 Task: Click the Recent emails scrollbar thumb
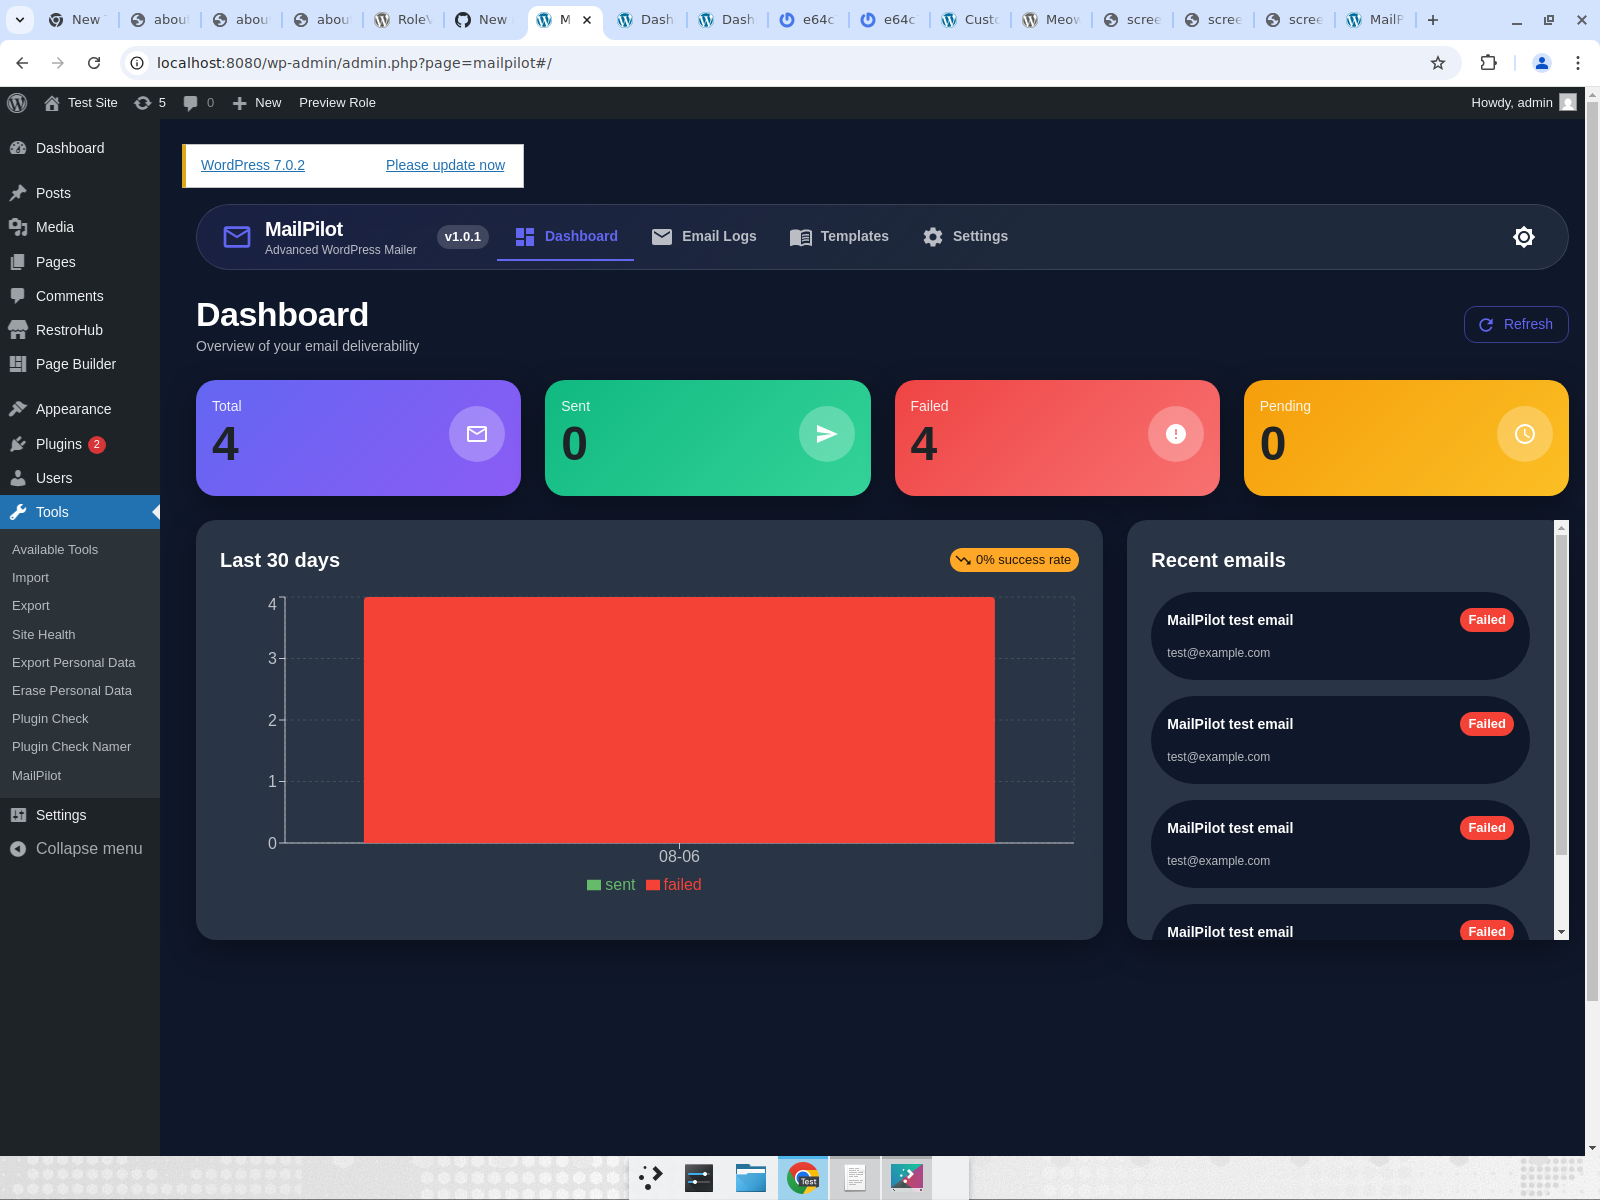pos(1561,695)
